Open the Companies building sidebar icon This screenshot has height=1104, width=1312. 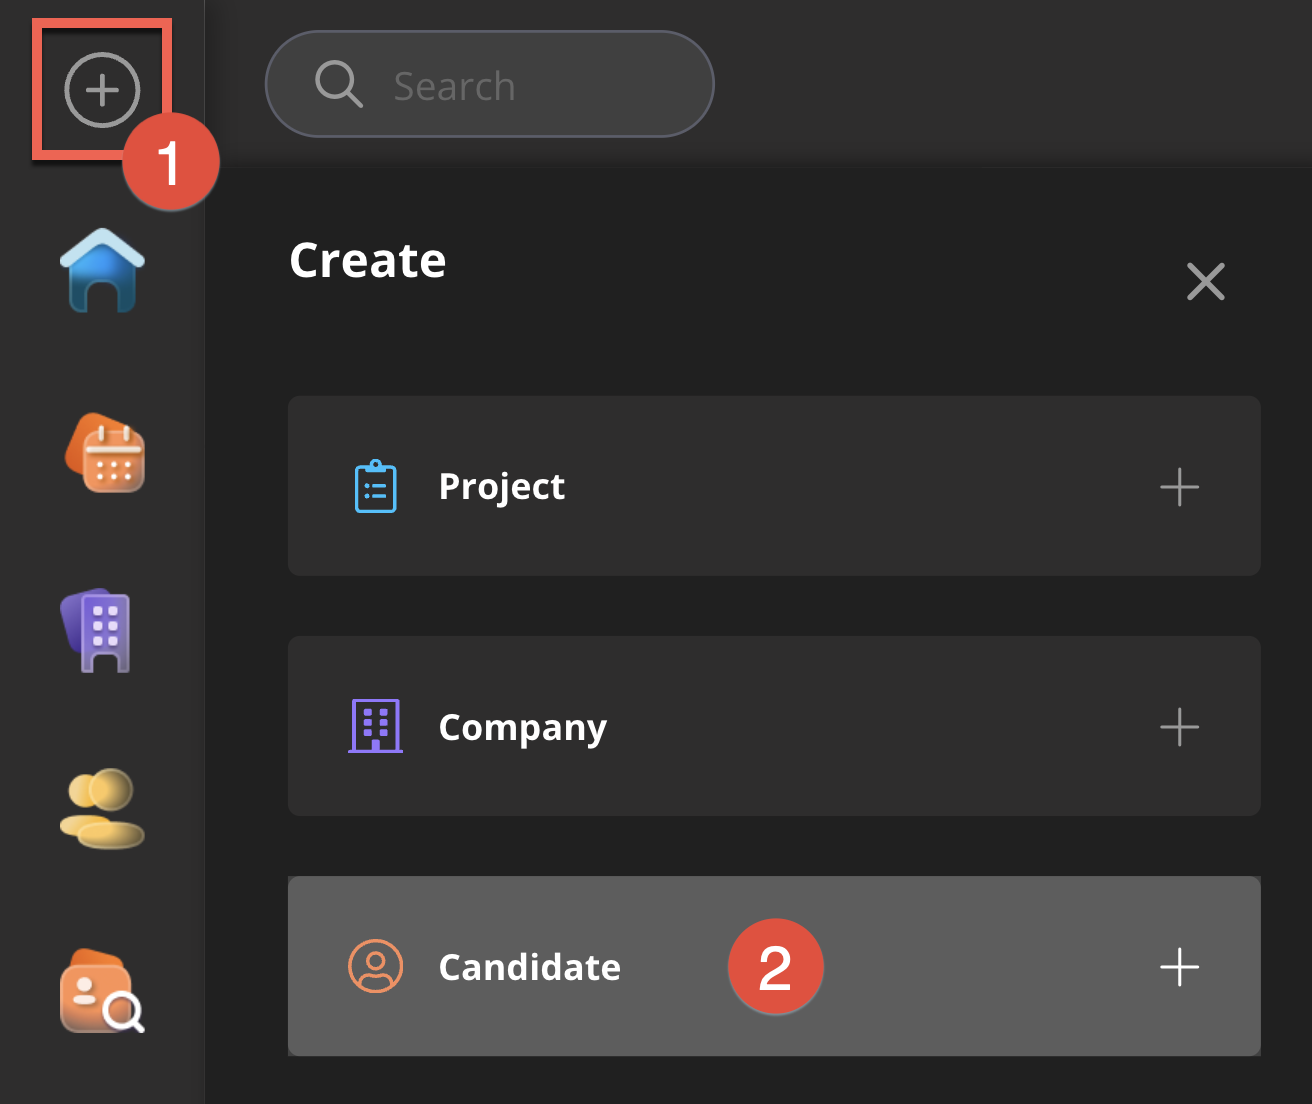tap(98, 630)
